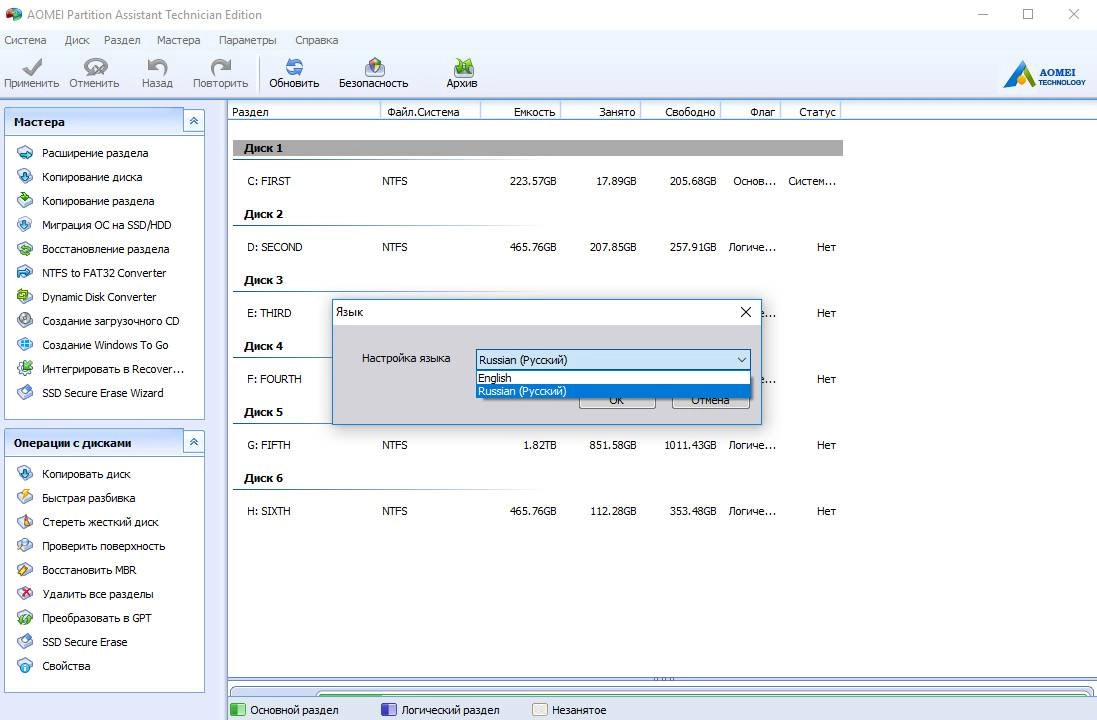
Task: Launch the Расширение раздела wizard icon
Action: (25, 153)
